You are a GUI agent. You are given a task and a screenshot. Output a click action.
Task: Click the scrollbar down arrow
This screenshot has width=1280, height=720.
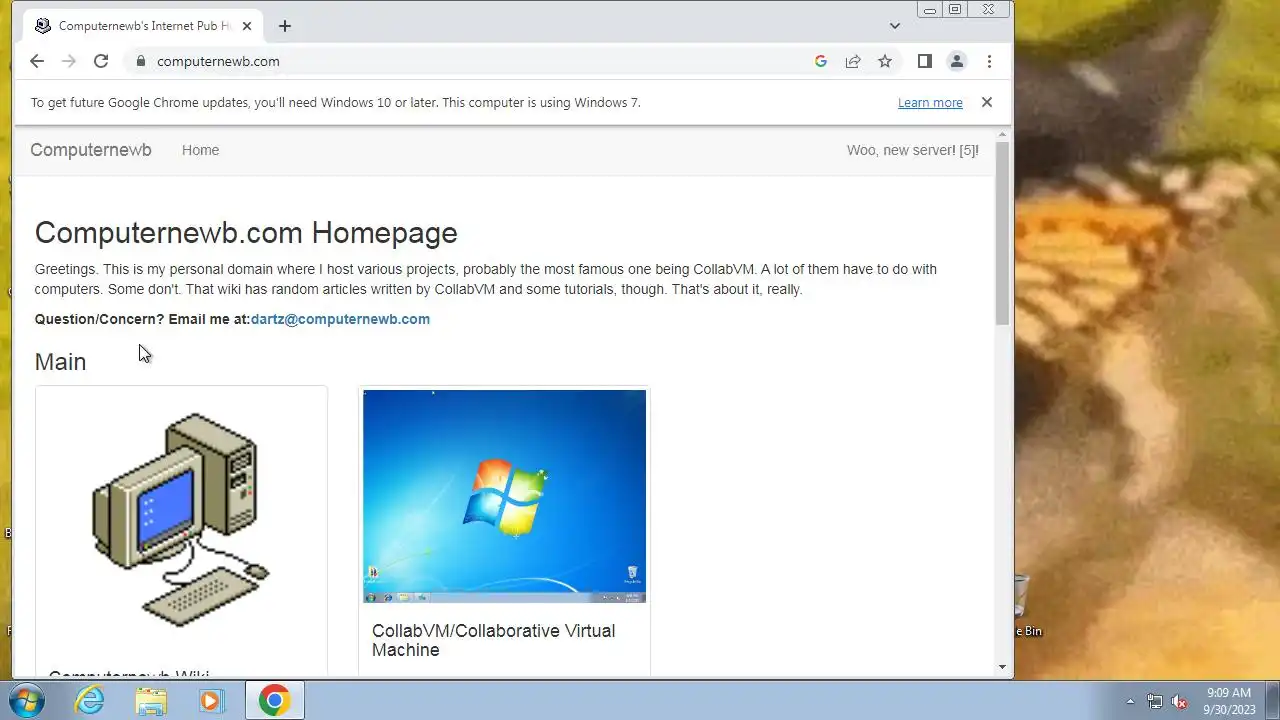pos(1002,667)
